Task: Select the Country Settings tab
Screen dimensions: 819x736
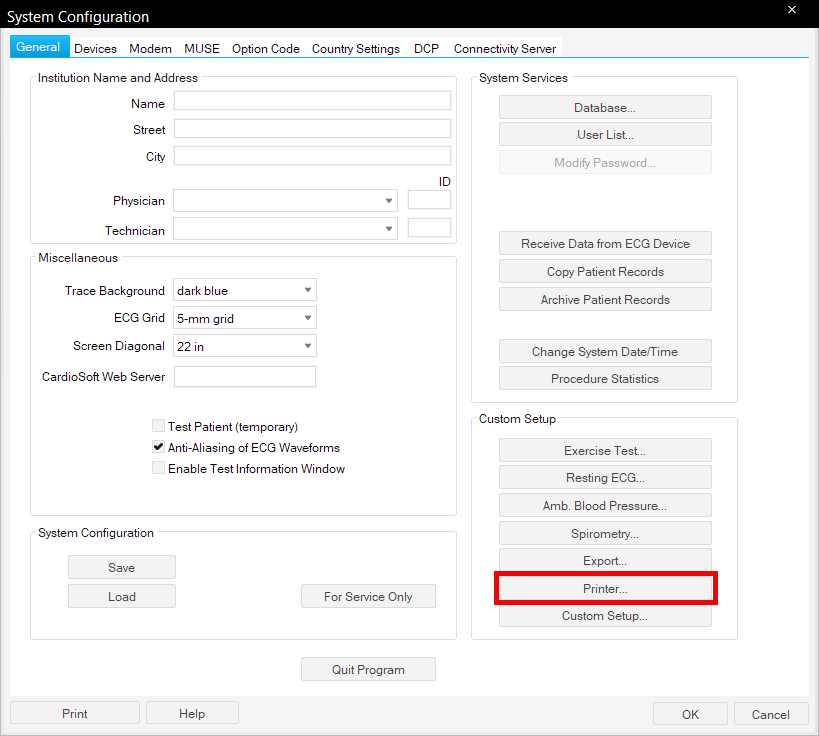Action: (355, 48)
